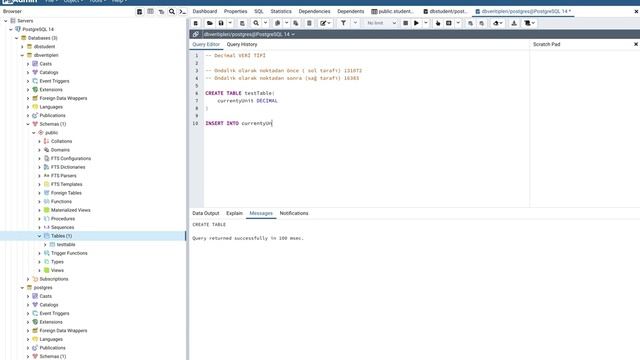The image size is (640, 360).
Task: Select the Messages tab
Action: [261, 213]
